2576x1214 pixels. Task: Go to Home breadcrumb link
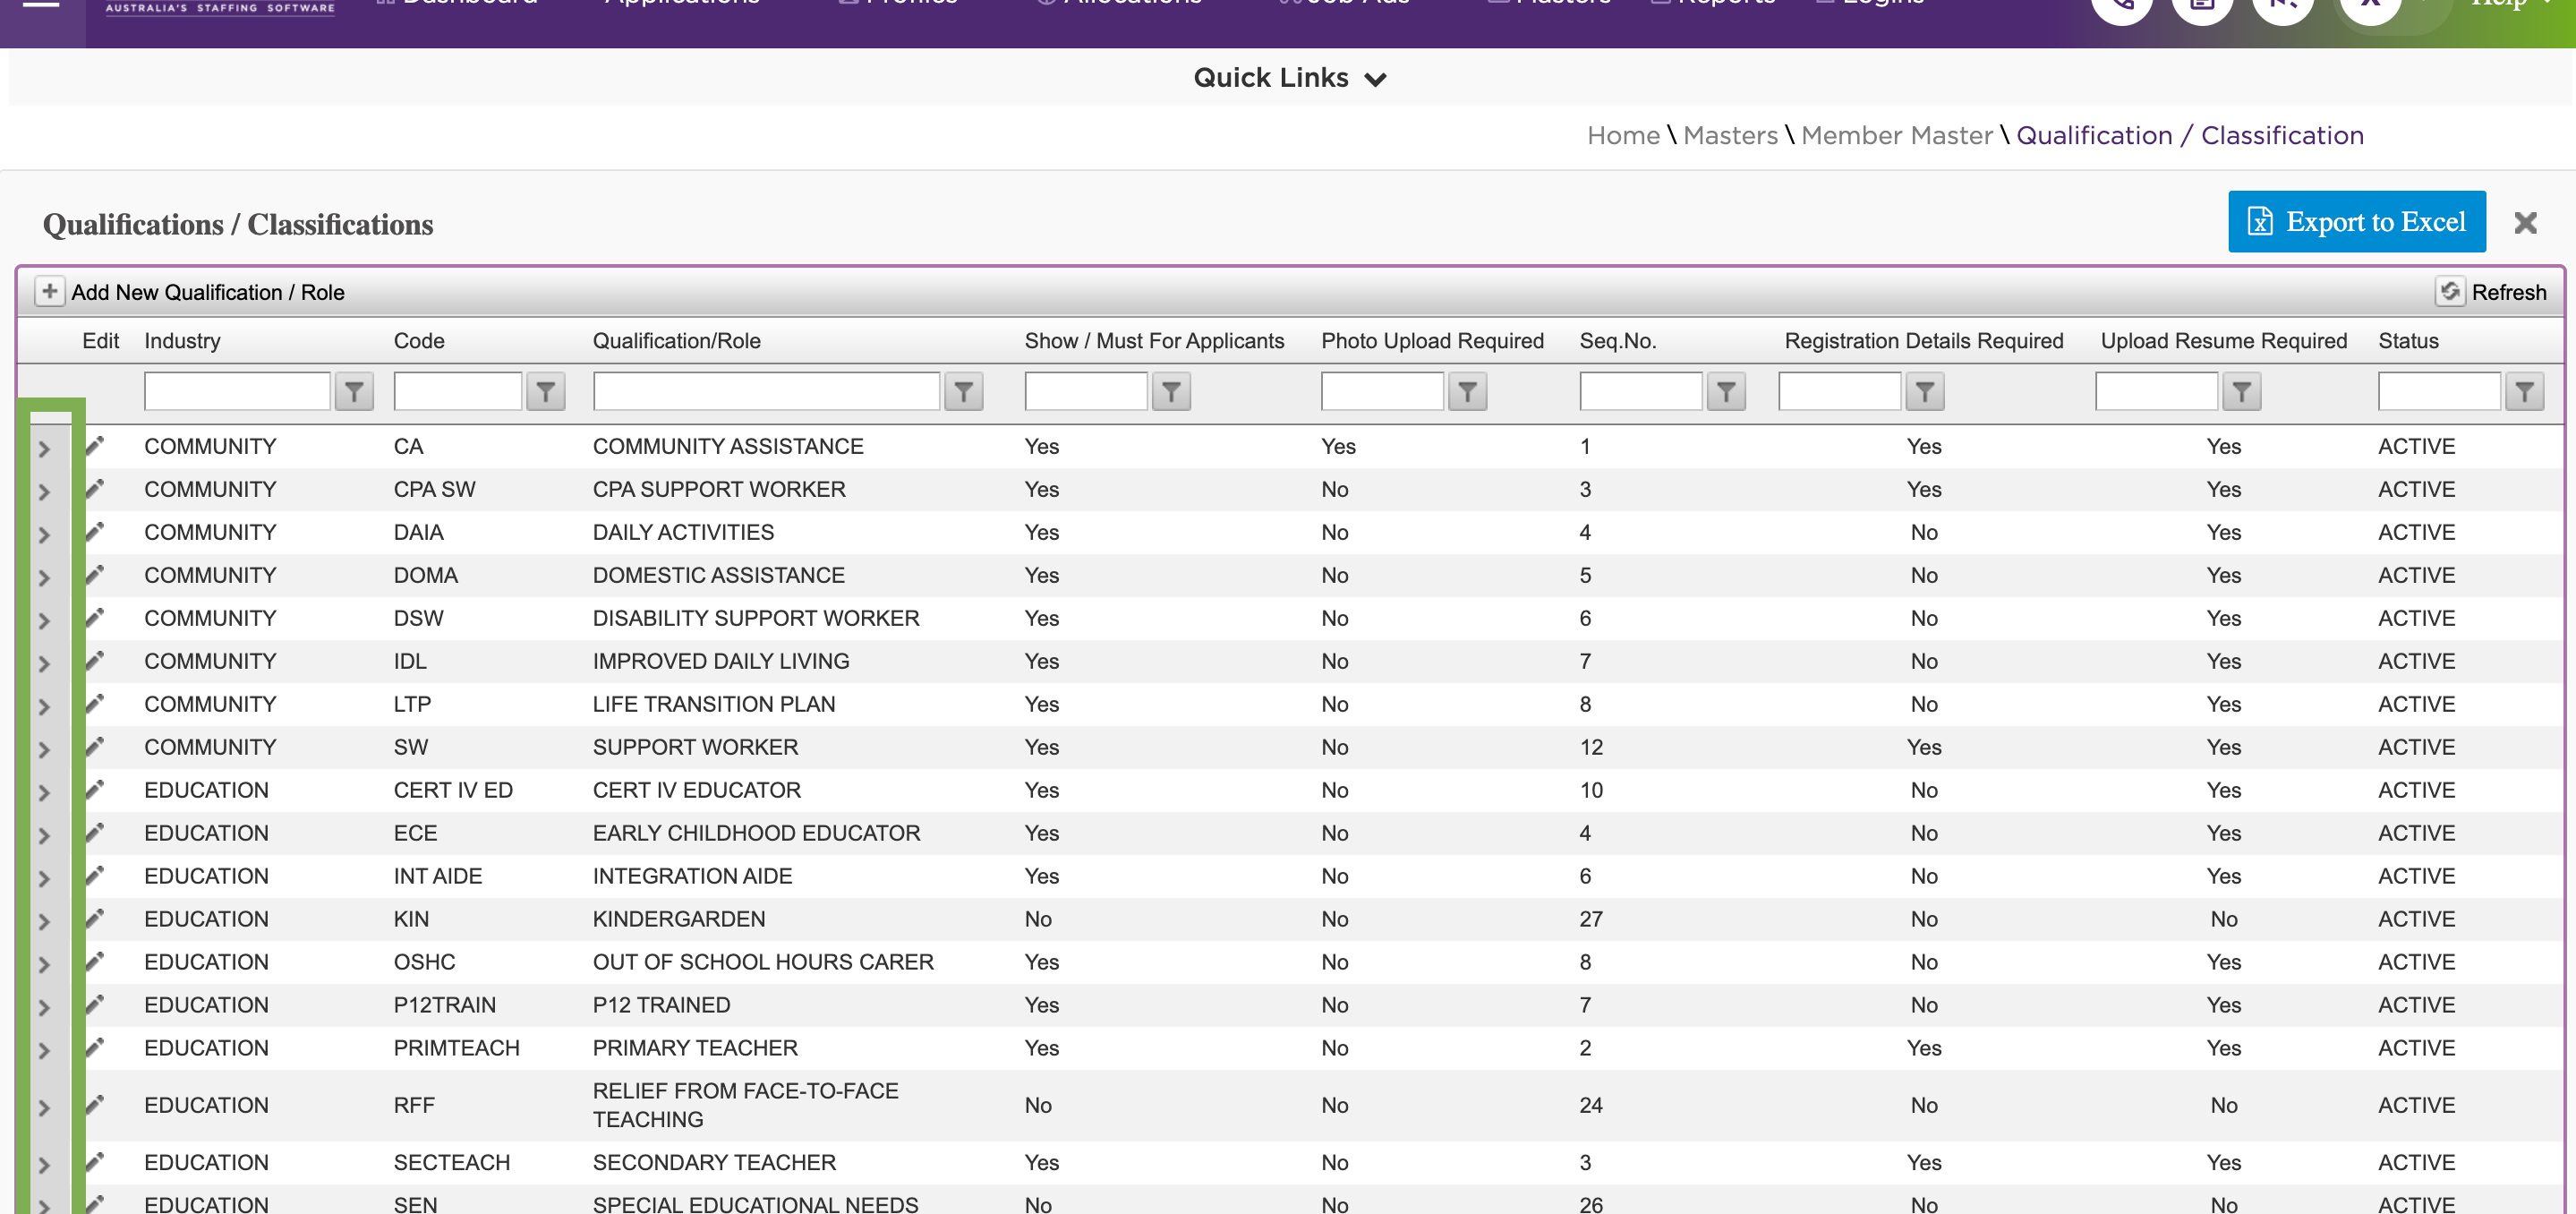click(x=1623, y=135)
